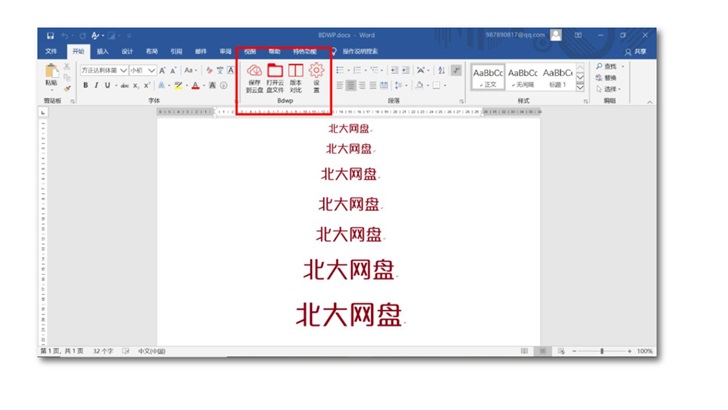Click the 替换 Replace button

[x=606, y=78]
